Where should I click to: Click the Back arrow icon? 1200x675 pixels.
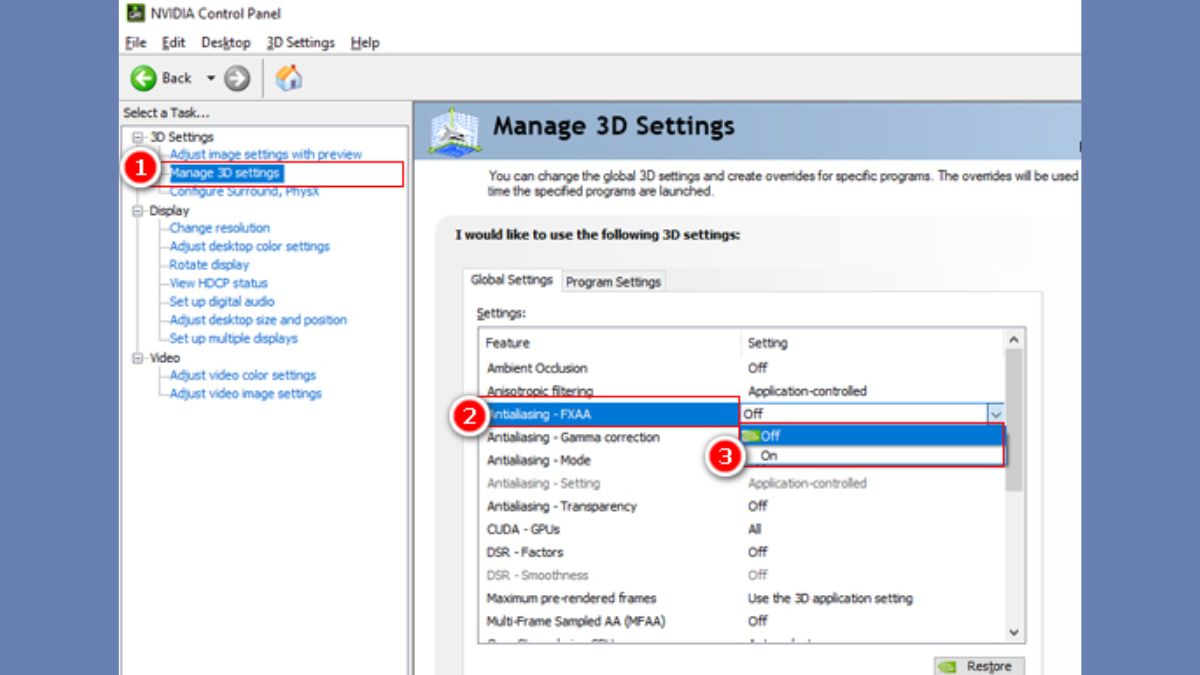point(144,78)
